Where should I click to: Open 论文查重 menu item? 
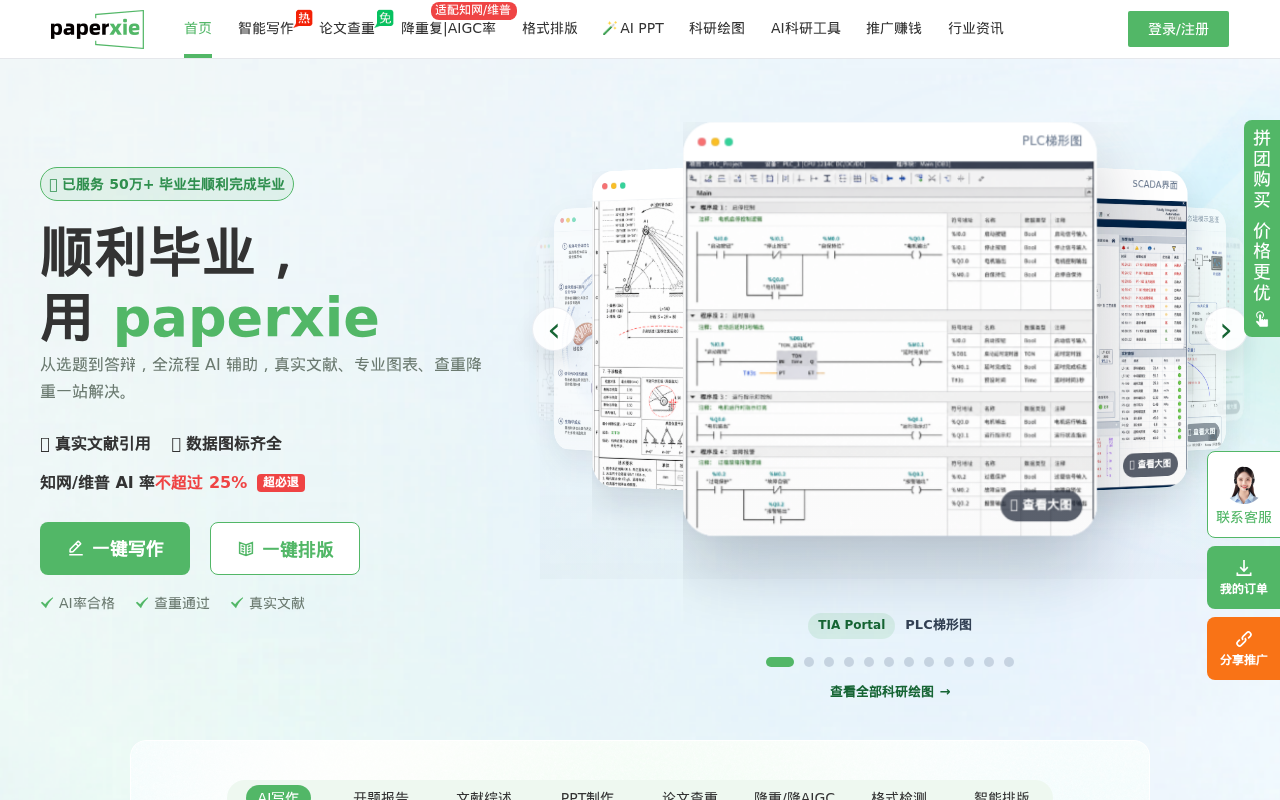click(x=347, y=28)
